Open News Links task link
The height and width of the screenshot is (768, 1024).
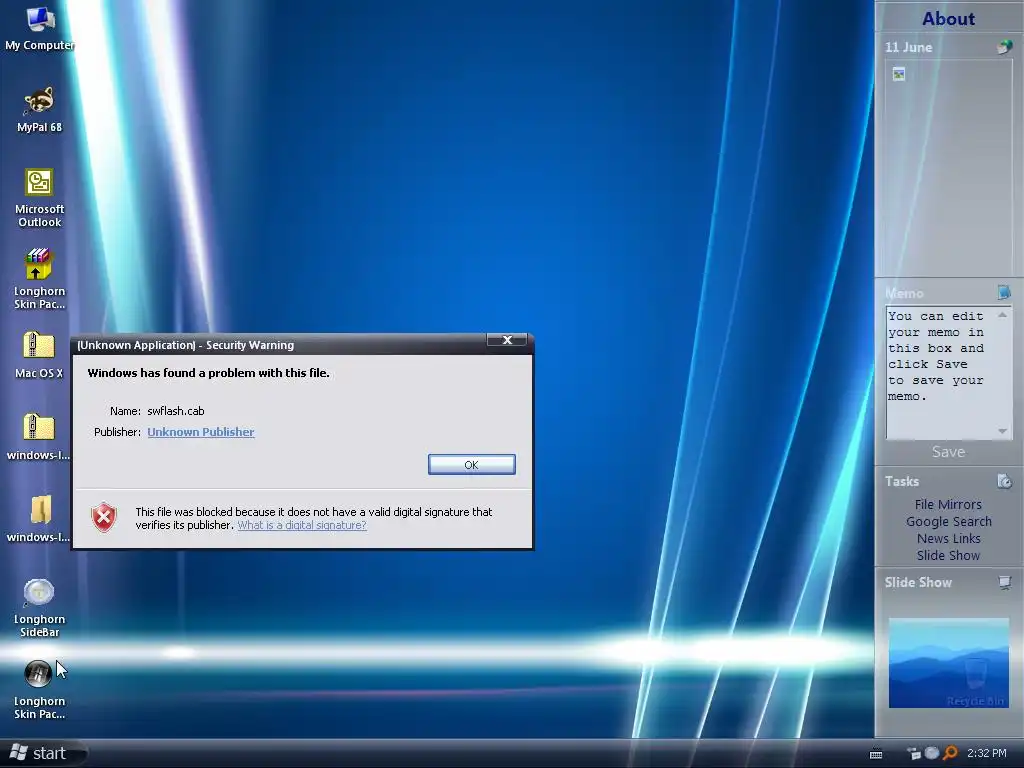point(948,538)
